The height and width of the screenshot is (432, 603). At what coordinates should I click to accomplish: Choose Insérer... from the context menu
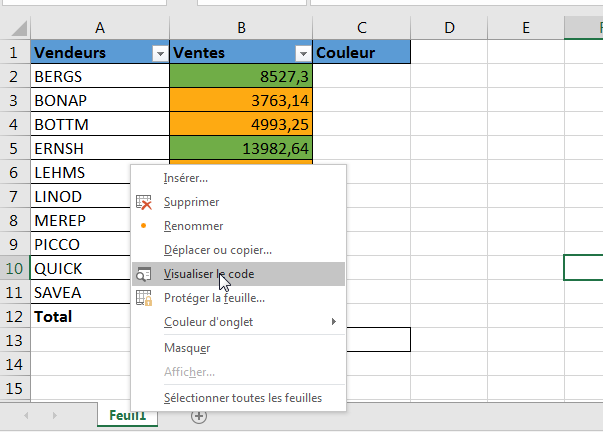[186, 178]
